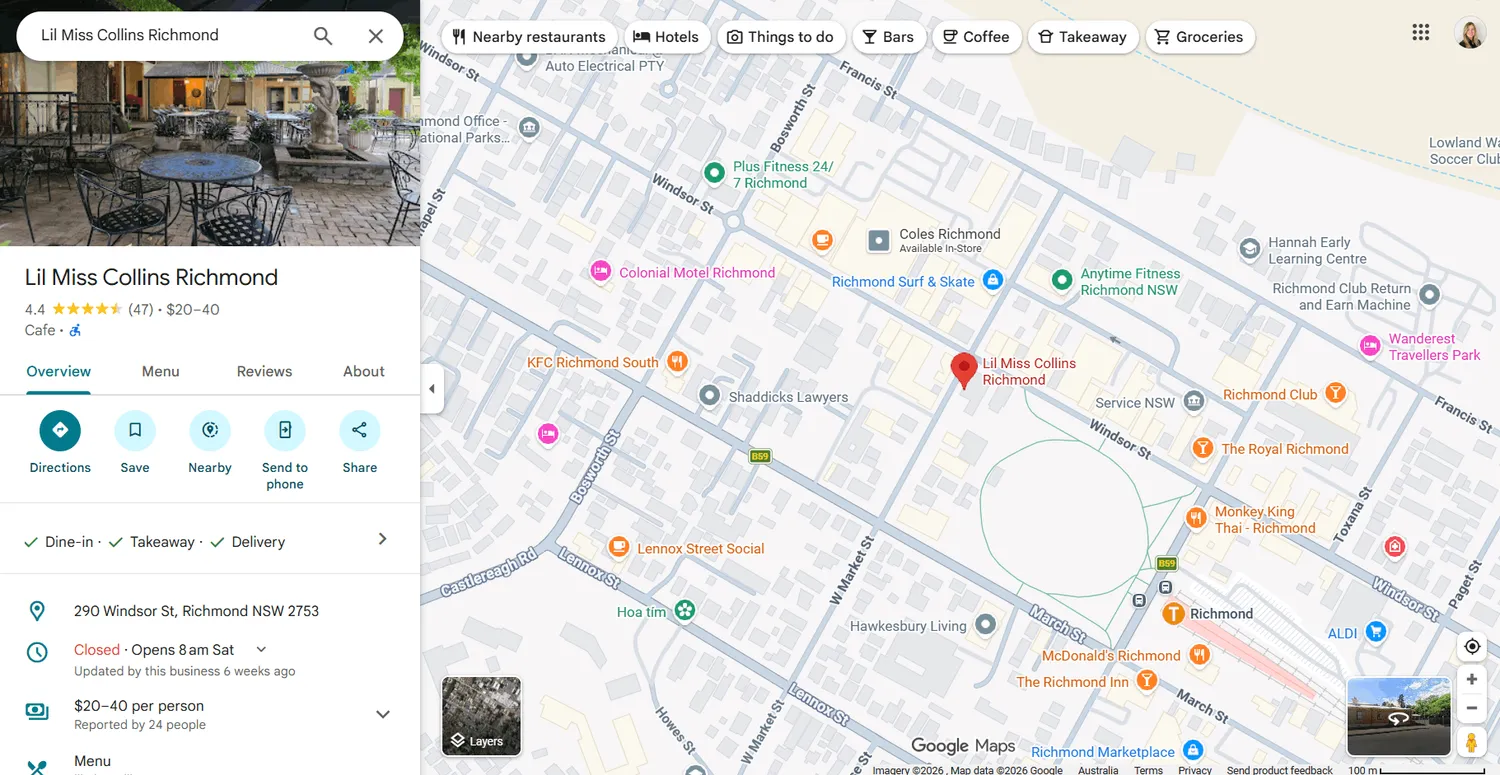Screen dimensions: 1500x775
Task: Collapse the side panel arrow
Action: [432, 389]
